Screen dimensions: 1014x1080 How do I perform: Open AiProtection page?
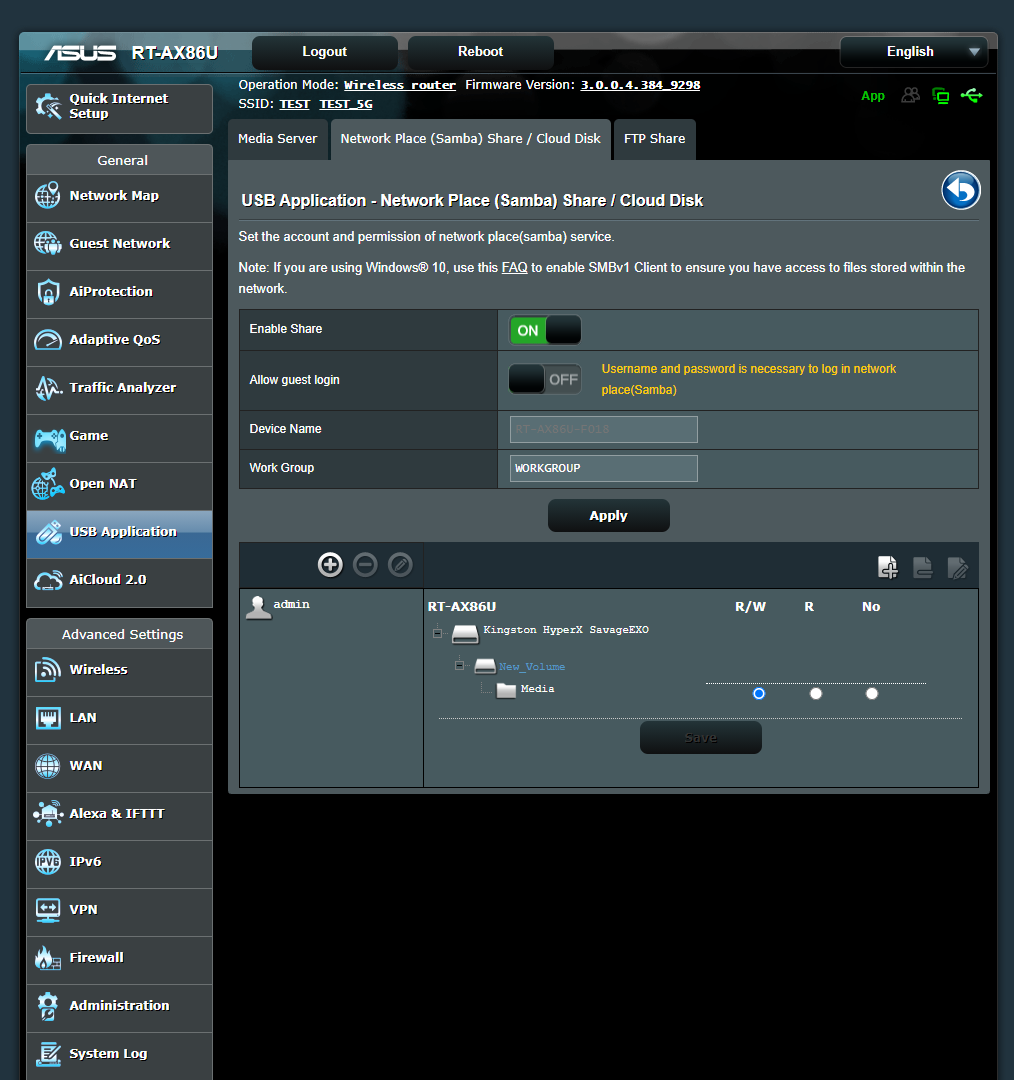click(x=119, y=294)
